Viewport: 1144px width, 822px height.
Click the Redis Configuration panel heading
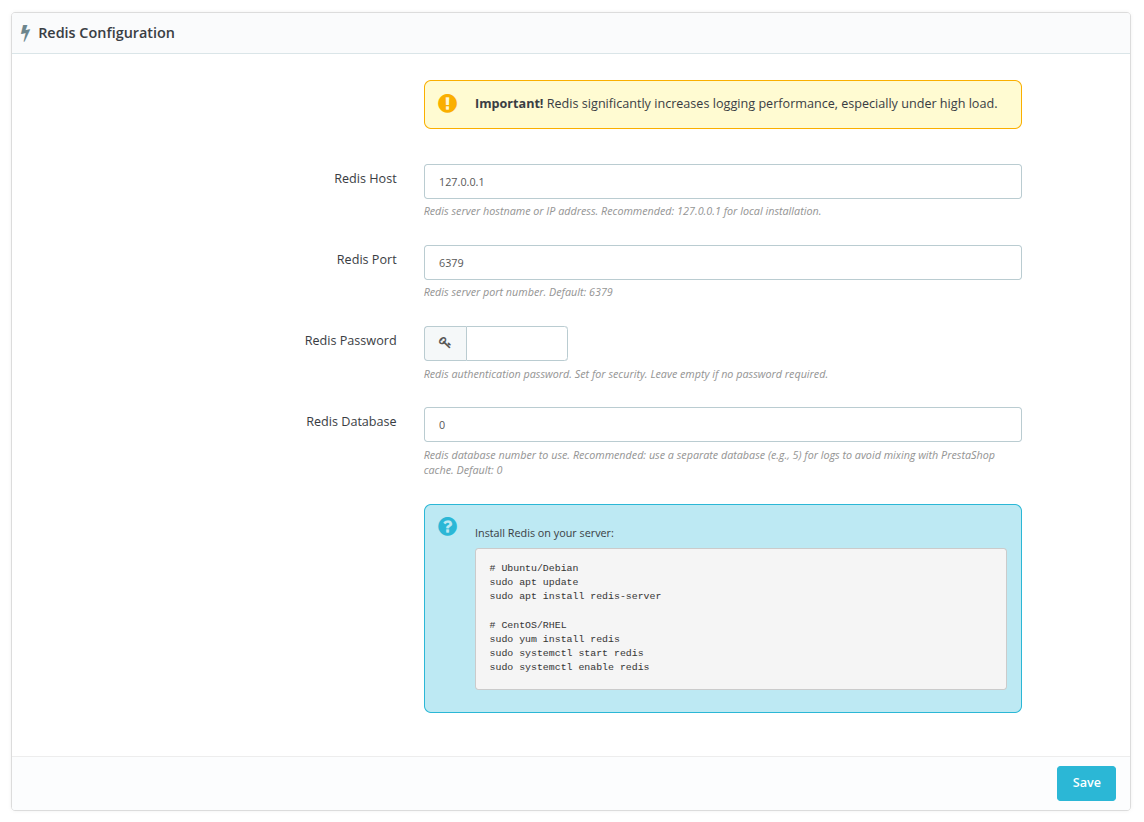107,33
